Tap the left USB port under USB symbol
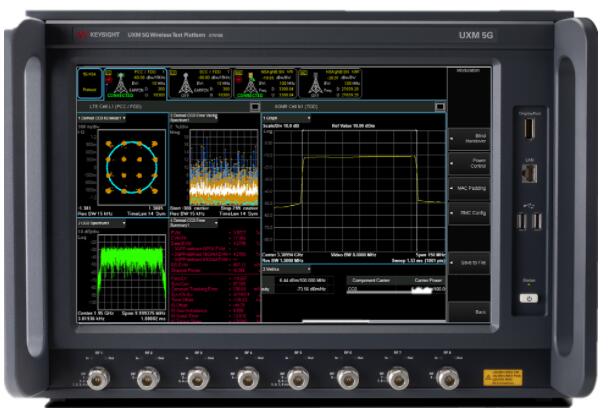Image resolution: width=612 pixels, height=420 pixels. coord(522,221)
